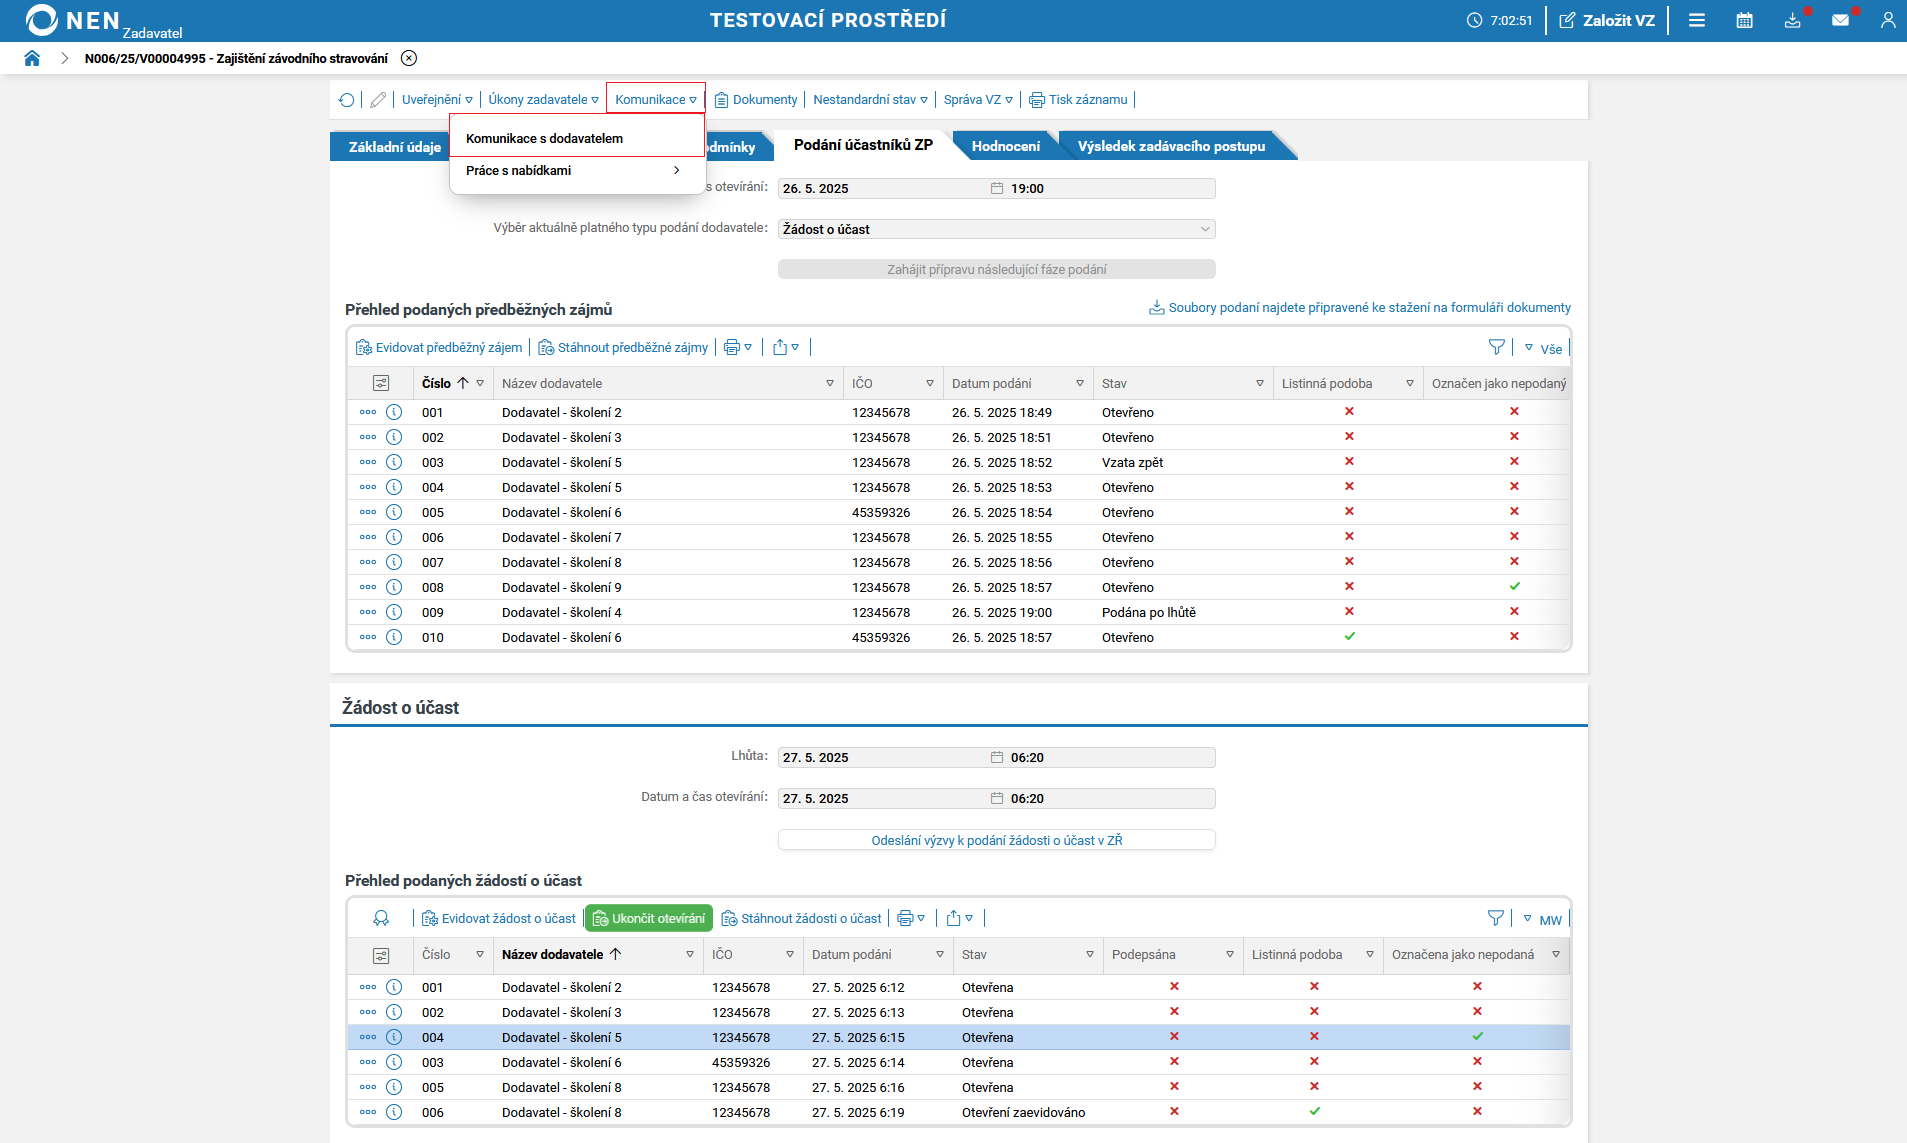Open column settings icon in žádostí table
Image resolution: width=1907 pixels, height=1143 pixels.
click(381, 955)
